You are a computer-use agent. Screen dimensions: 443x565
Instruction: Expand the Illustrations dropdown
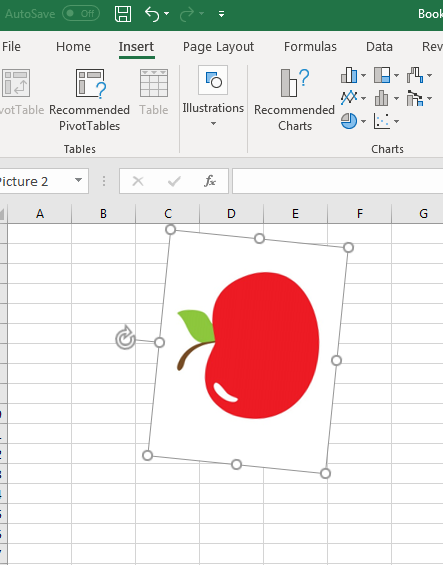tap(213, 96)
